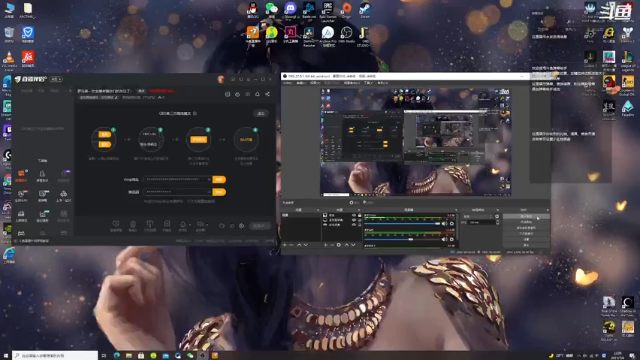Toggle lock on first OBS source
The width and height of the screenshot is (640, 360).
click(360, 215)
